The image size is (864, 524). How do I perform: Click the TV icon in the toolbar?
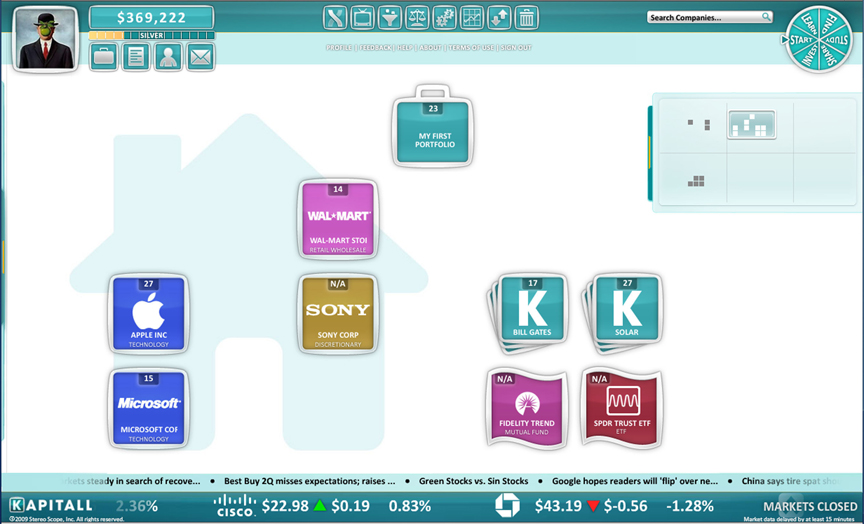coord(362,17)
